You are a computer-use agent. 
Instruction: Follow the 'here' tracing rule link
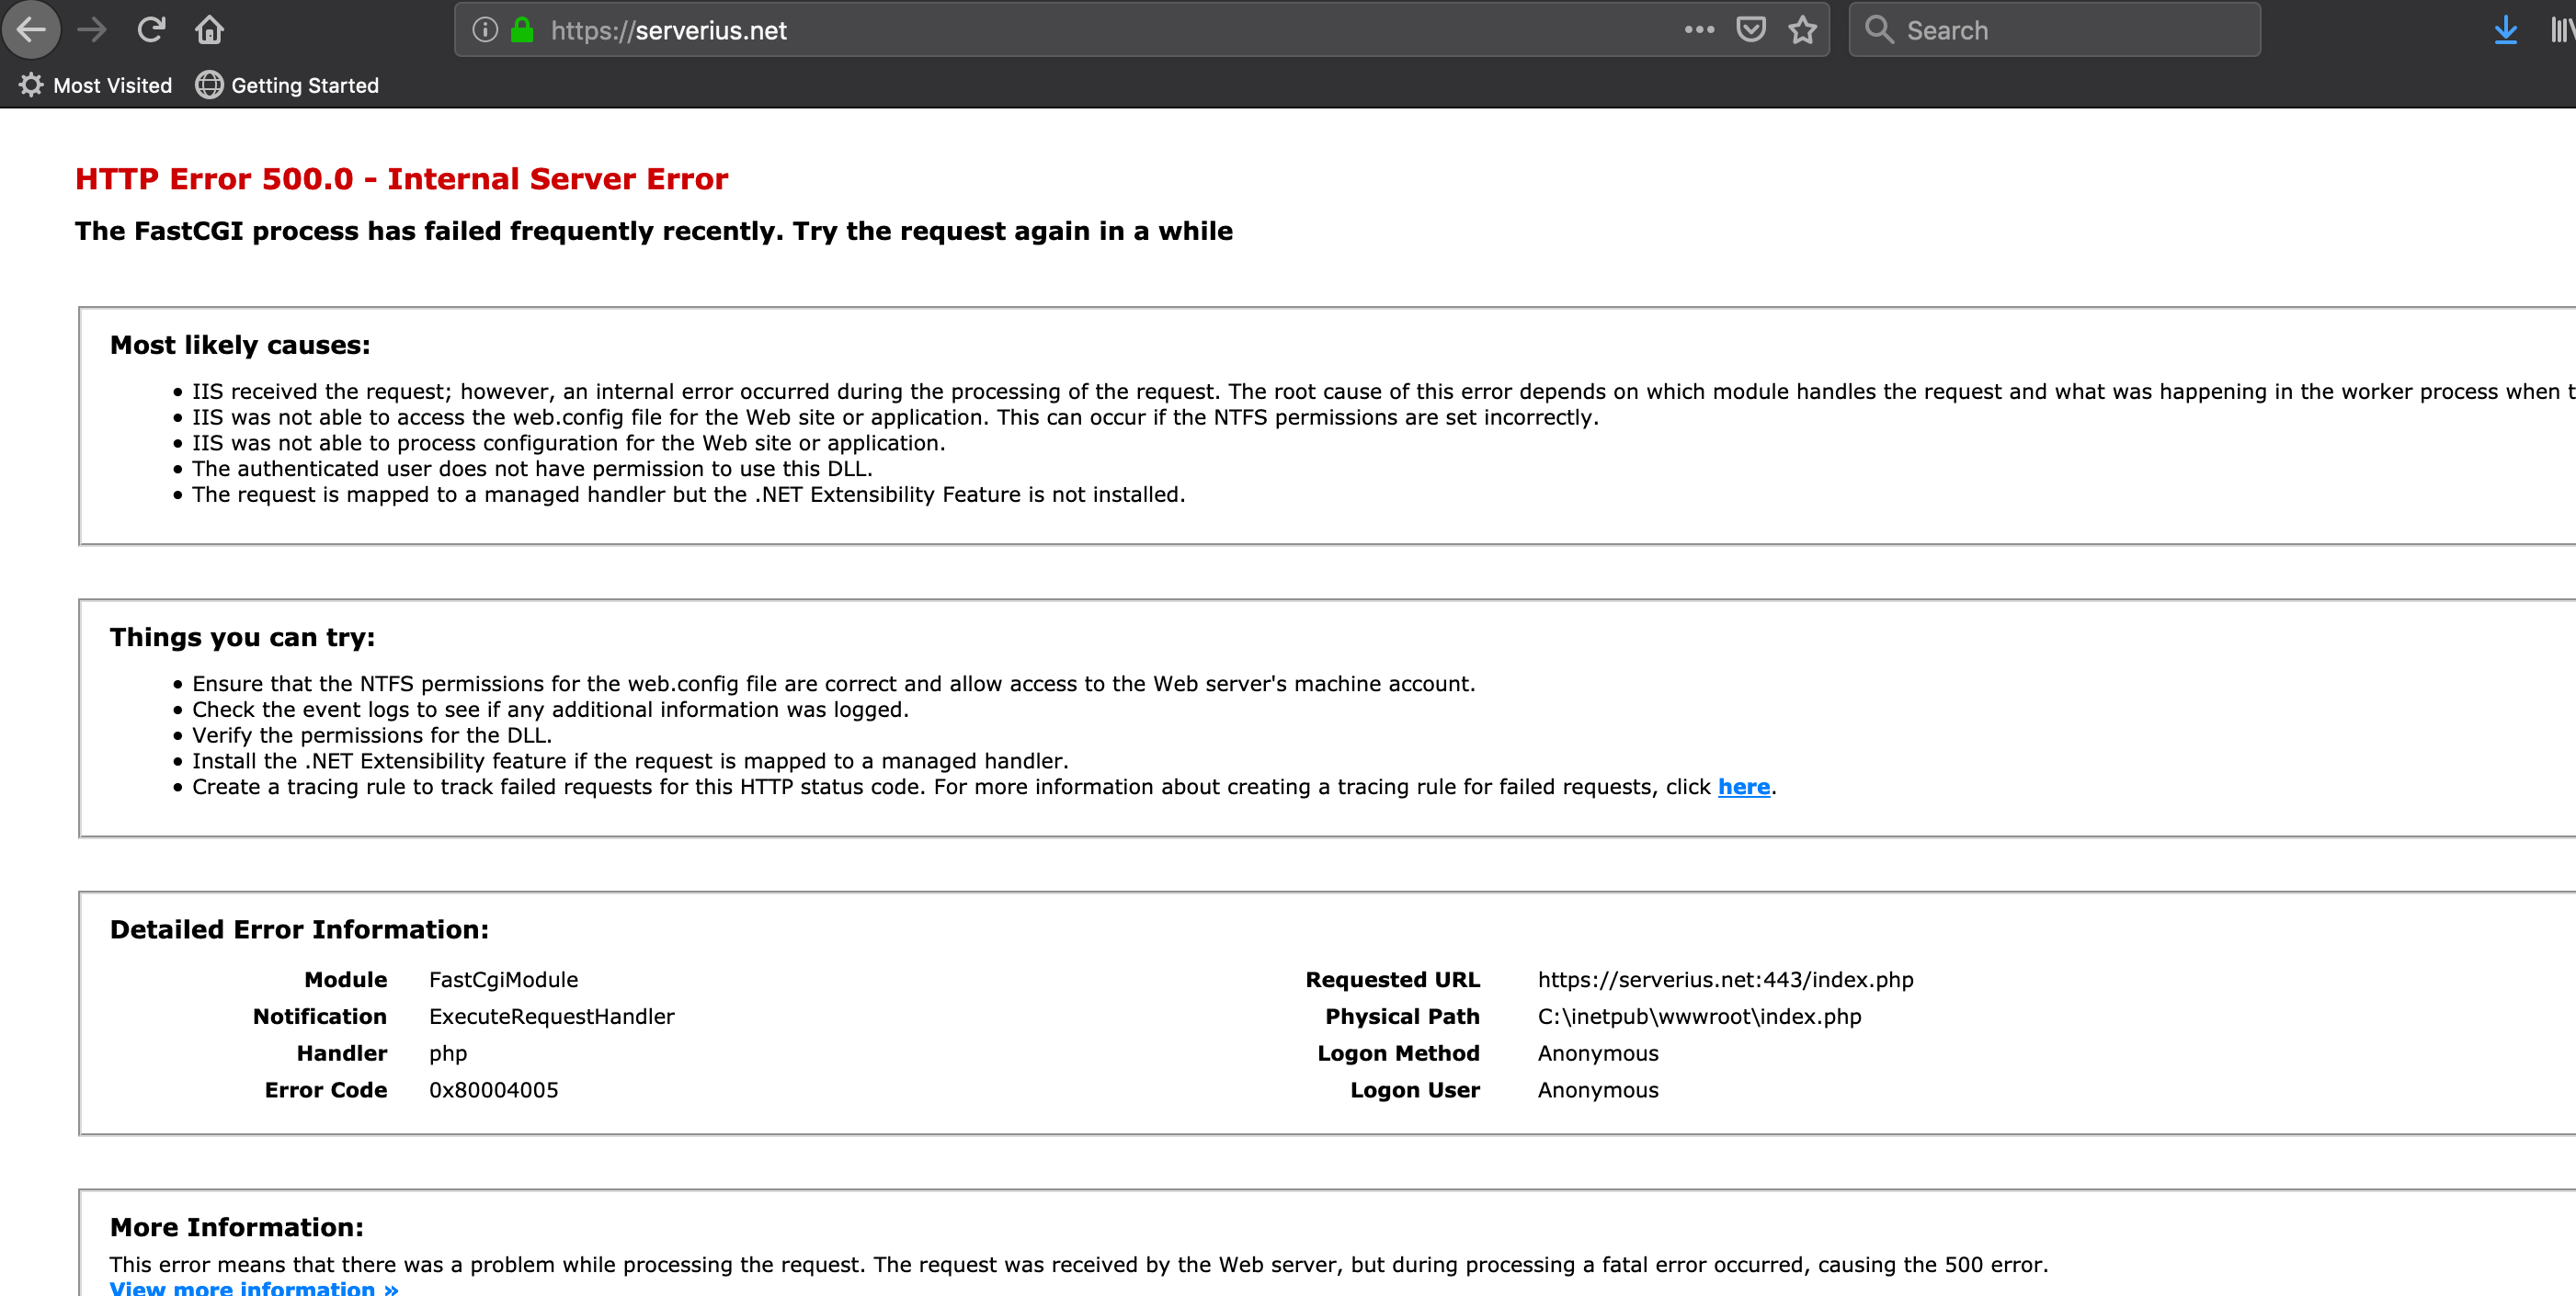[x=1743, y=787]
